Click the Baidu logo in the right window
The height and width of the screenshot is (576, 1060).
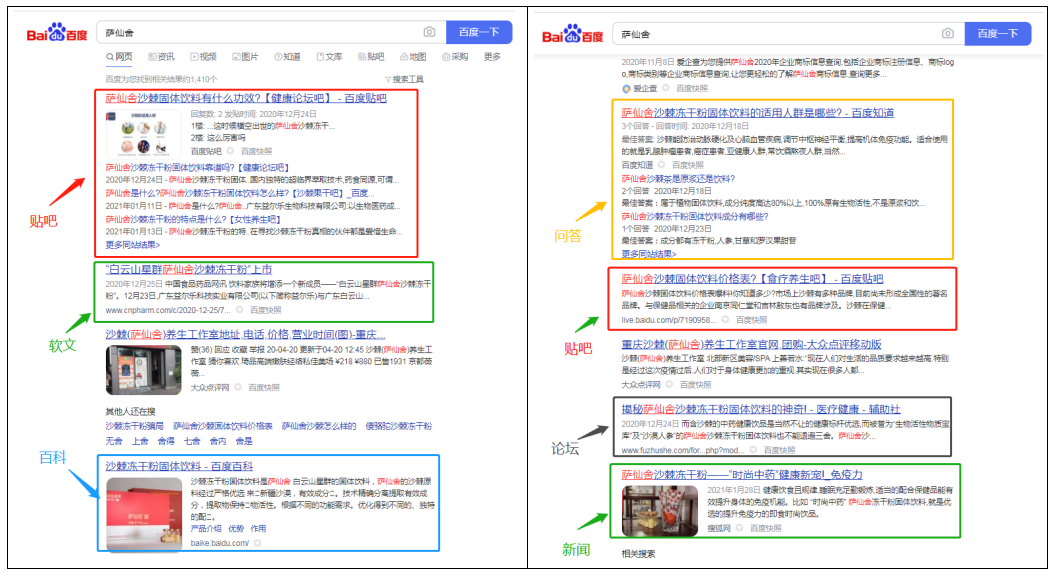pos(573,34)
